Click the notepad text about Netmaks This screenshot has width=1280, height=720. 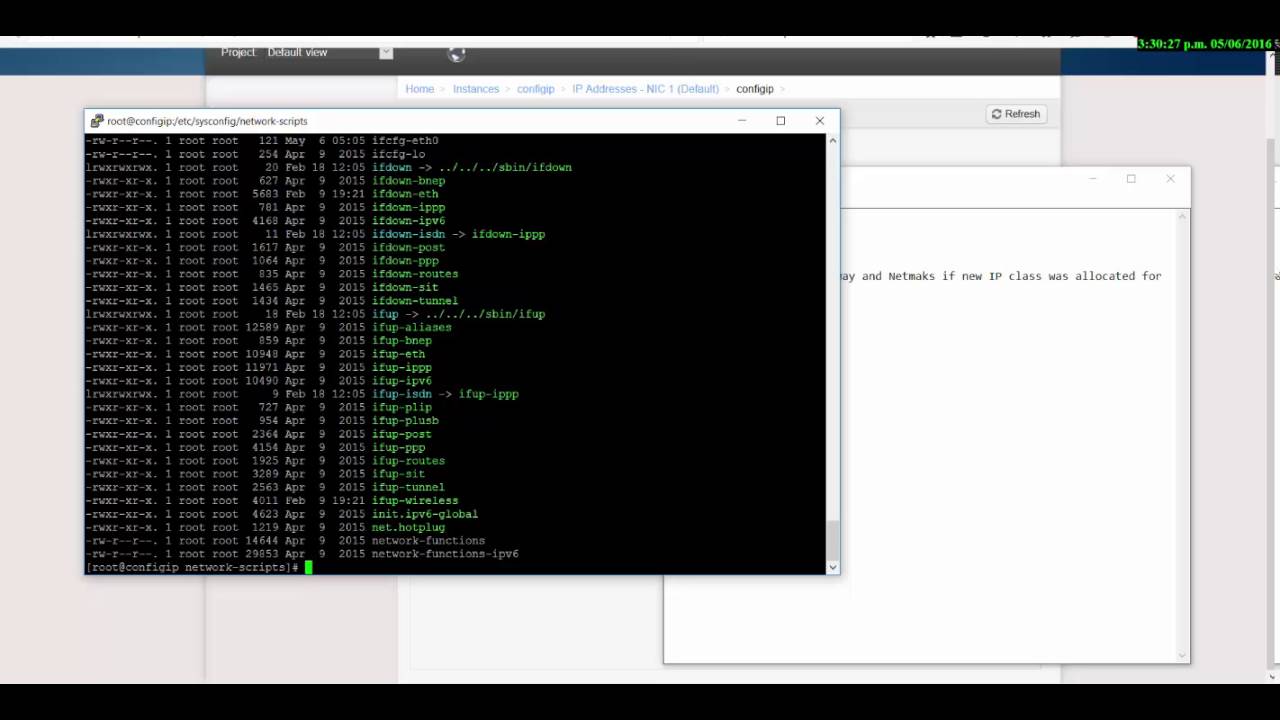(x=1001, y=276)
